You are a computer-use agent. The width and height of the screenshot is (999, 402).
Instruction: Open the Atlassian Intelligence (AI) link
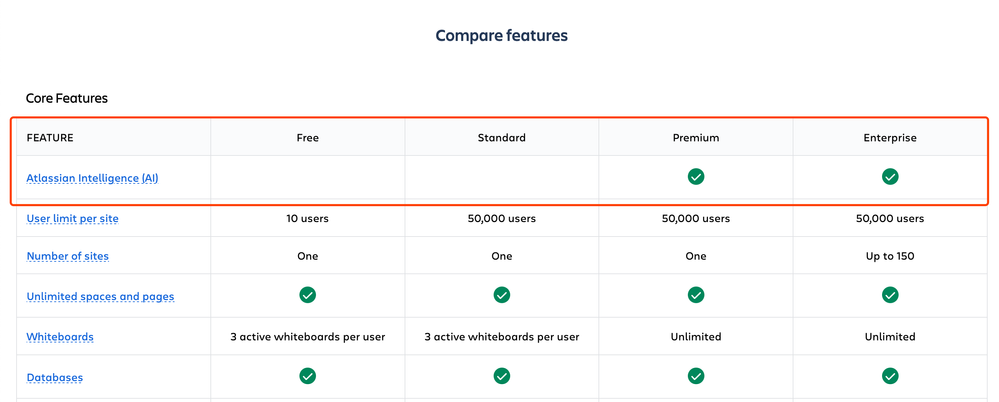(92, 178)
